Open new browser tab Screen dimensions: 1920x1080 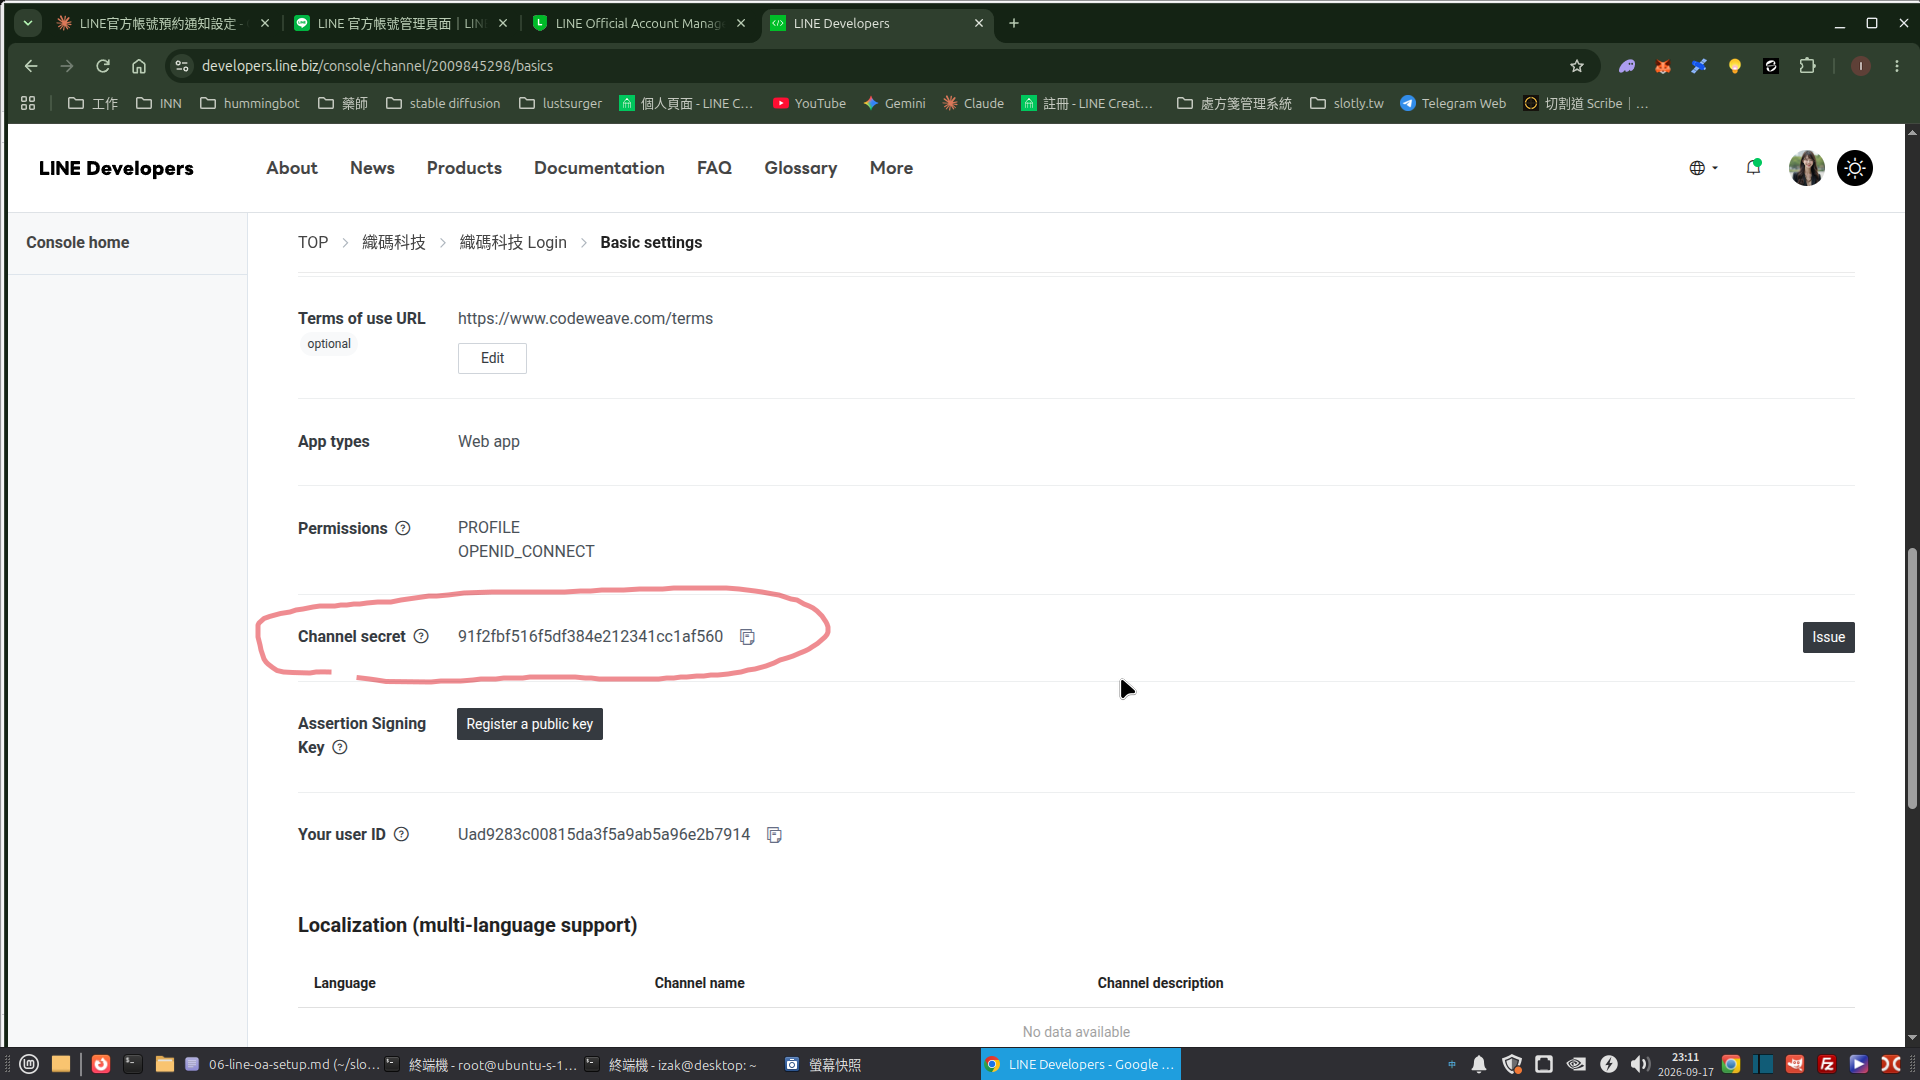coord(1014,23)
